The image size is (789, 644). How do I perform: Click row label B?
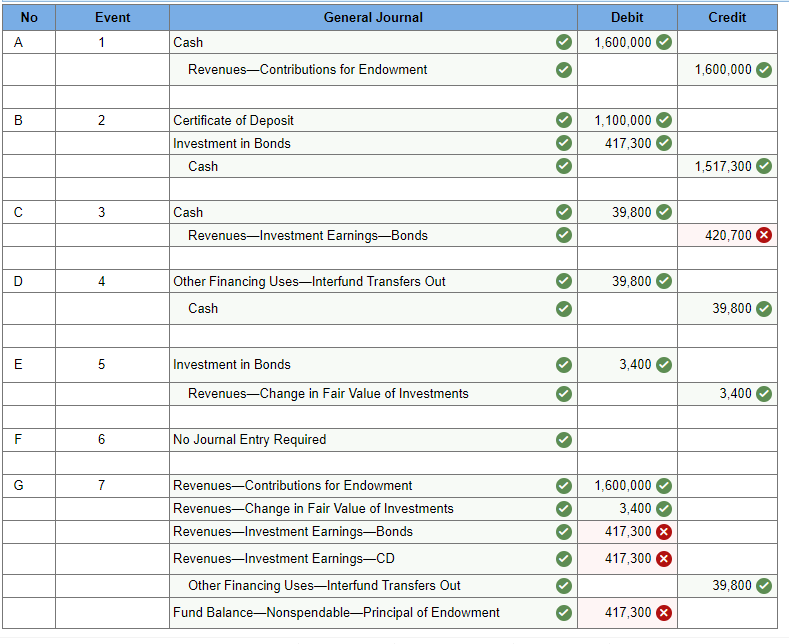coord(18,120)
